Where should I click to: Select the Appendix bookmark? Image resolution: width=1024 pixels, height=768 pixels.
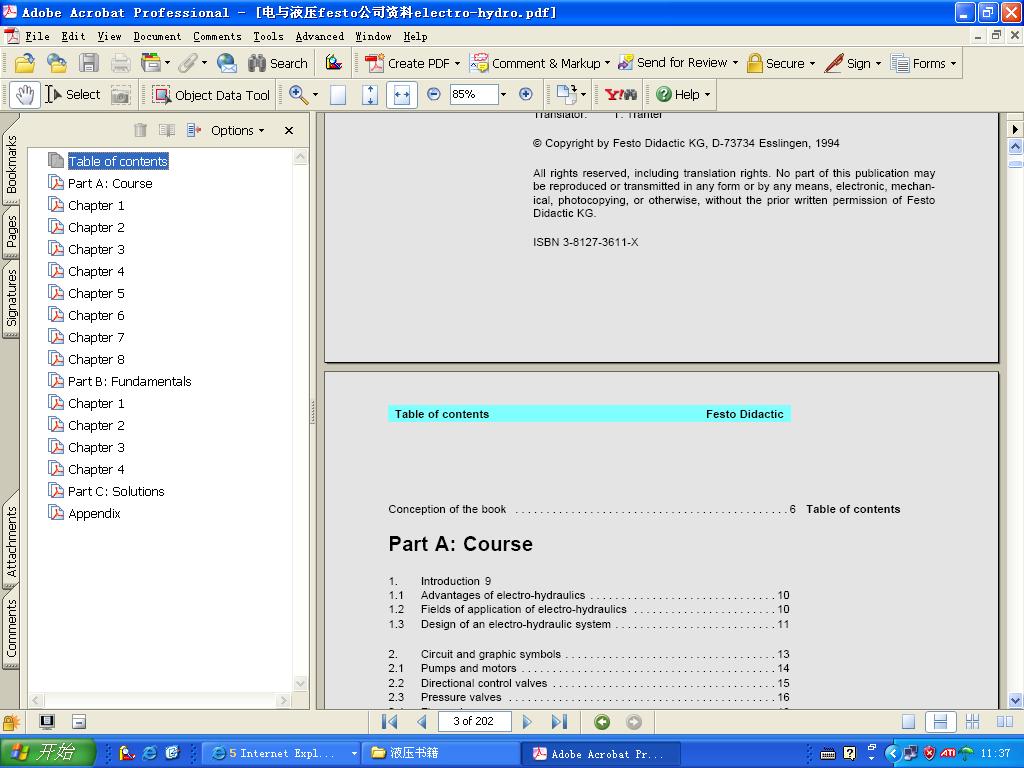94,513
